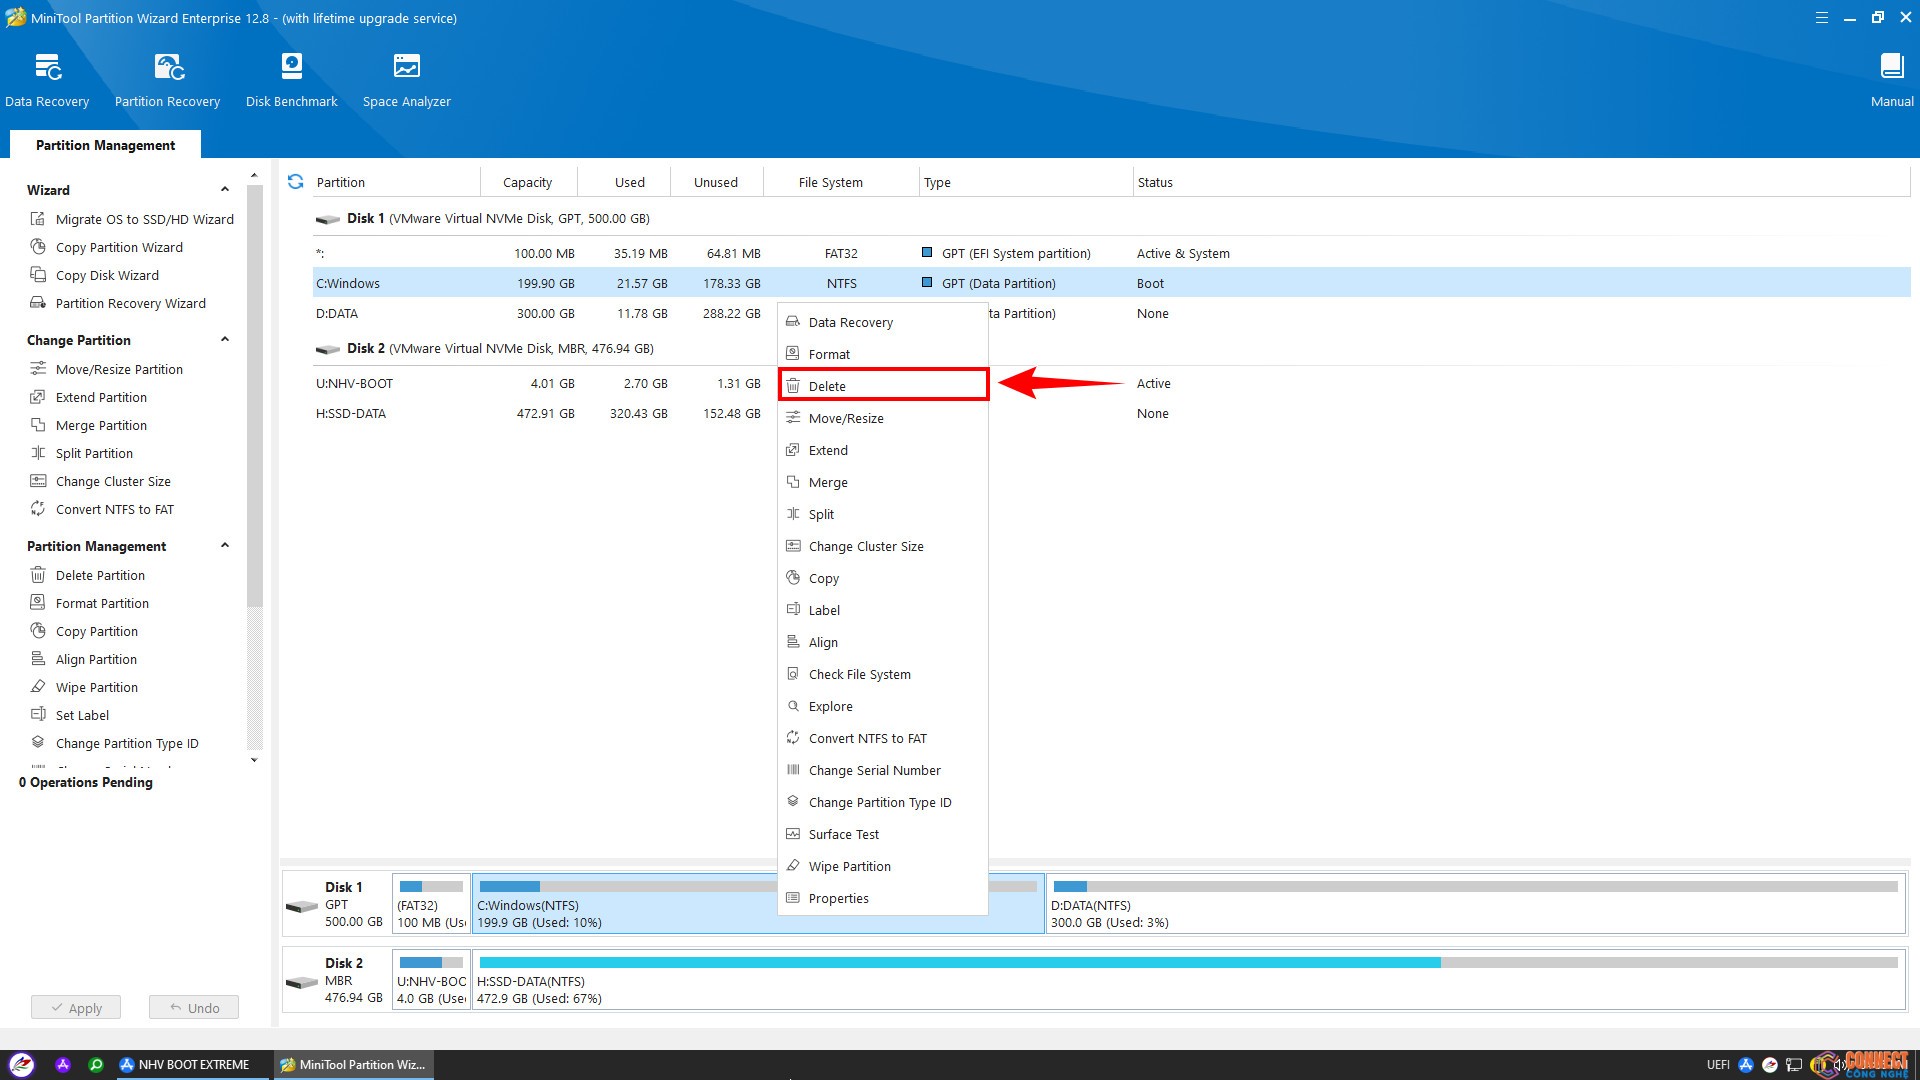
Task: Select Change Cluster Size in sidebar
Action: (x=101, y=481)
